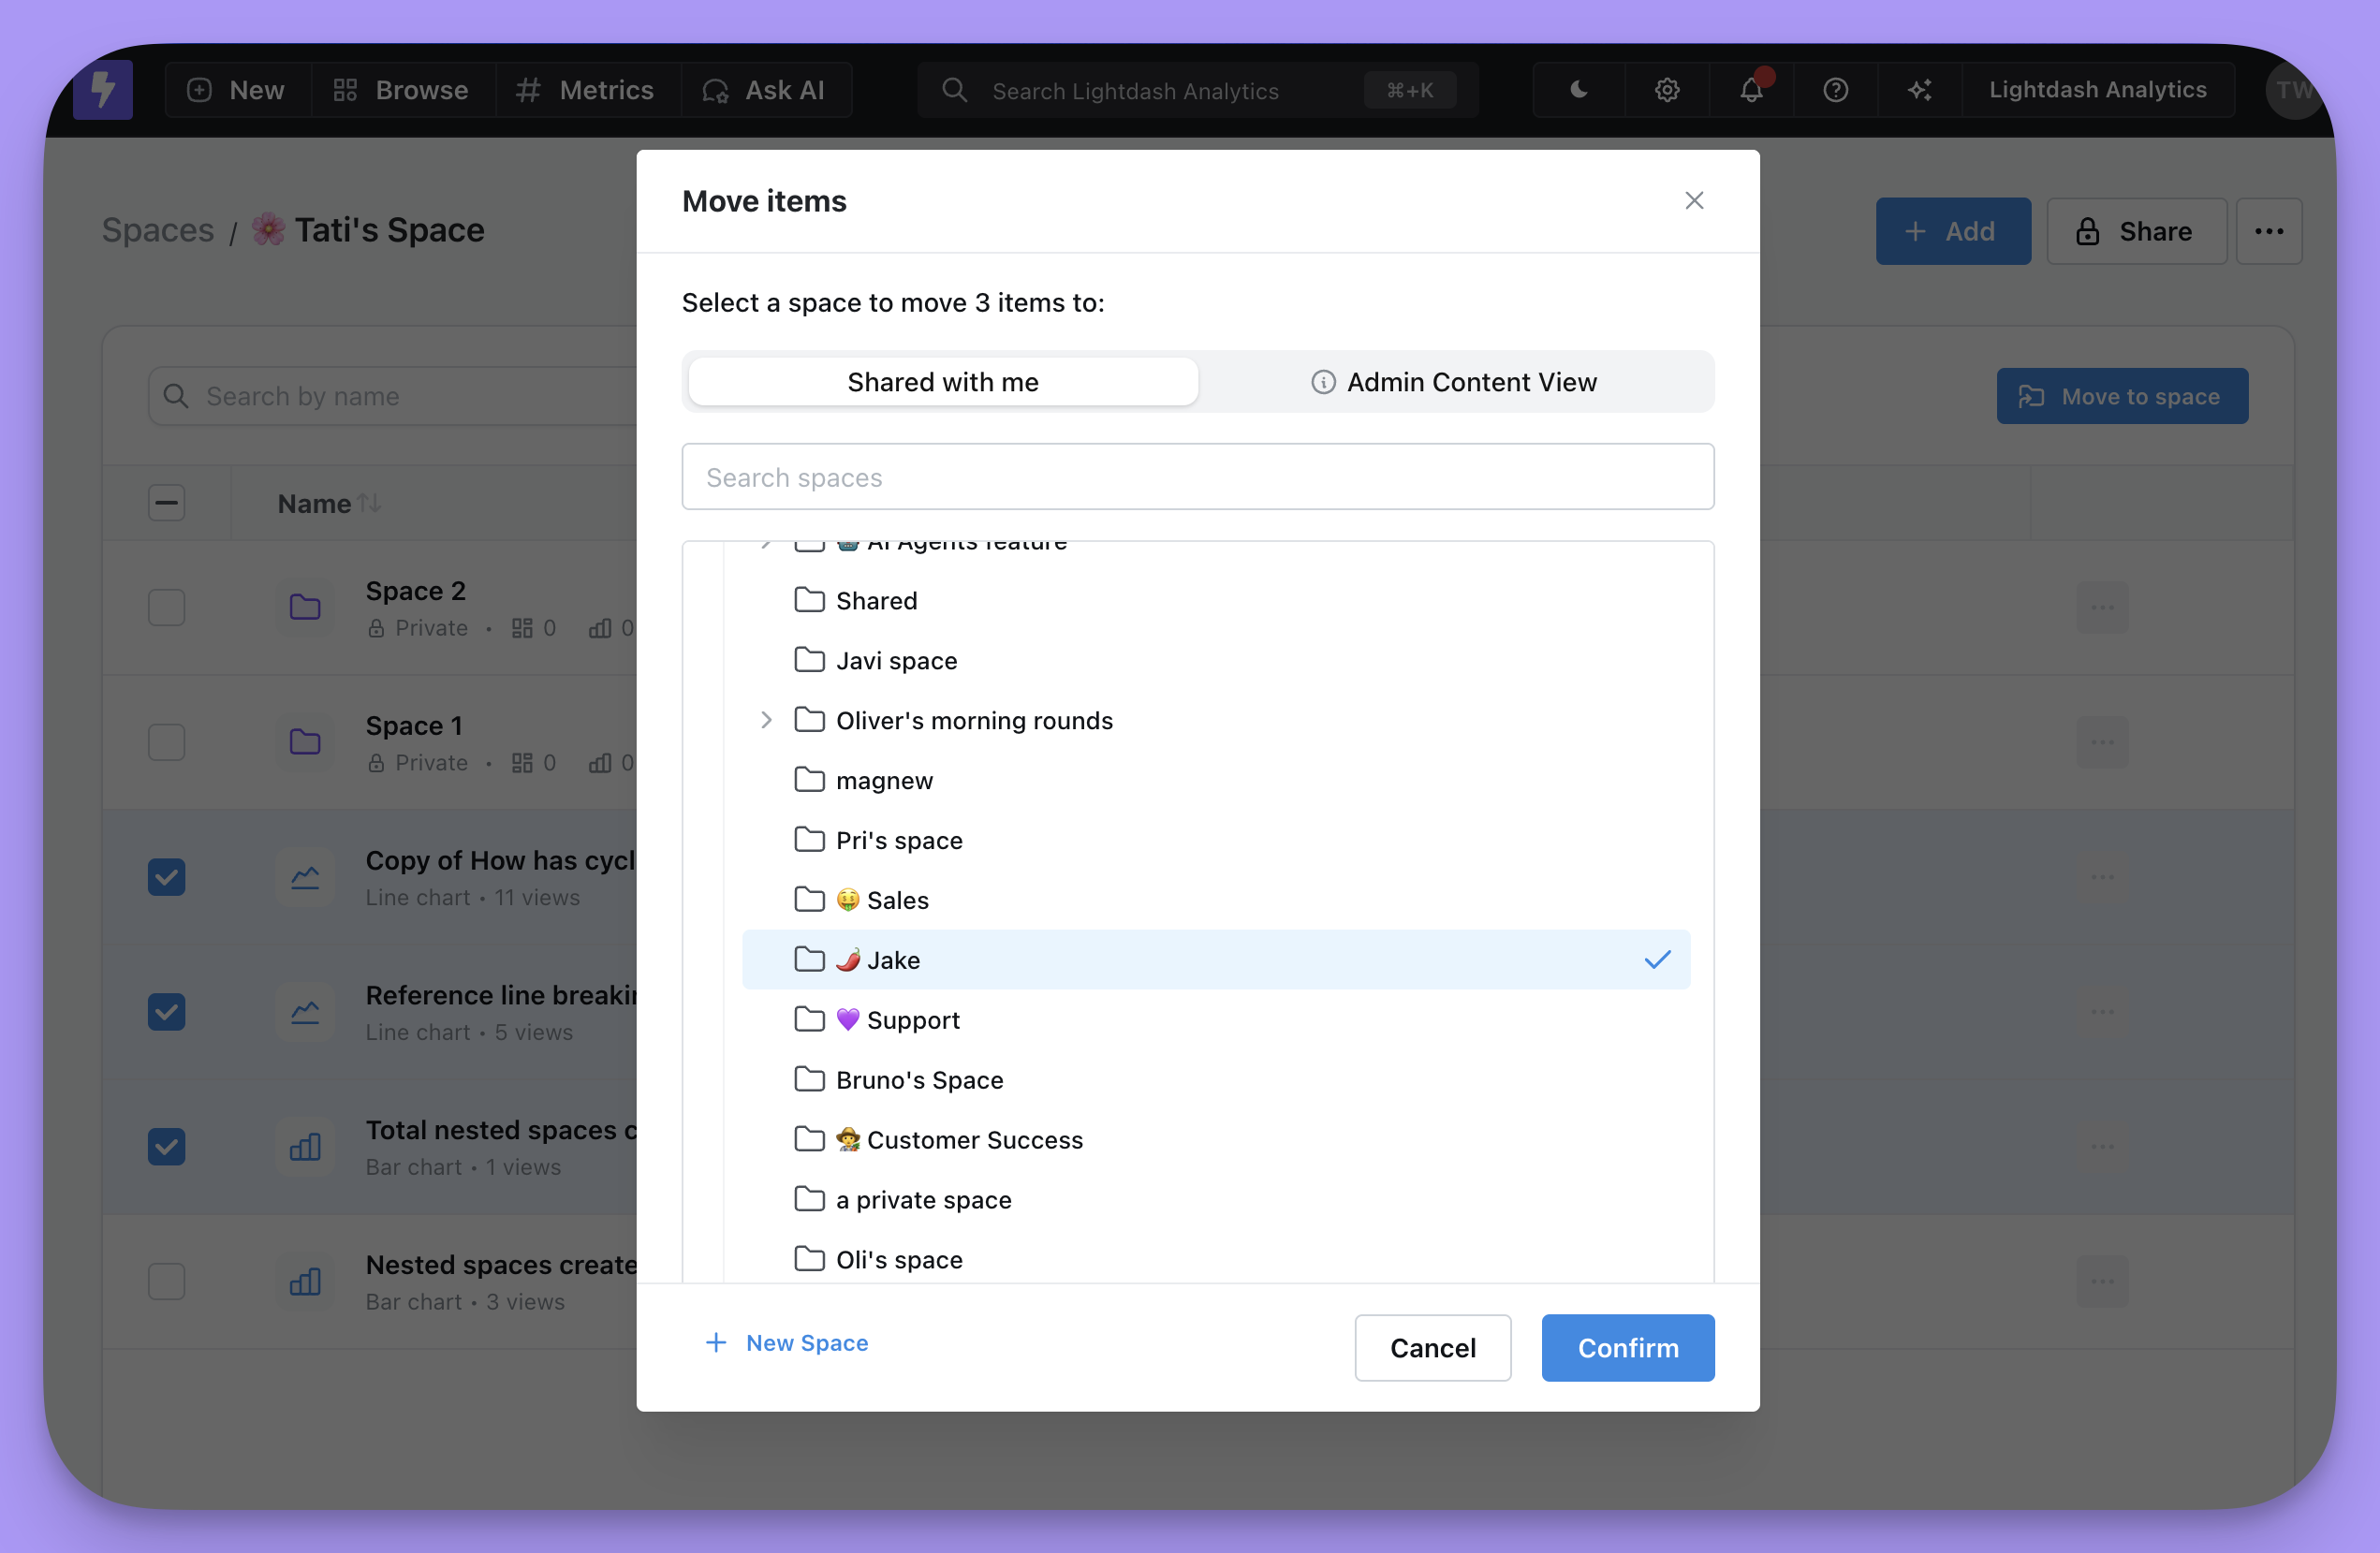The image size is (2380, 1553).
Task: Open the Lightdash Analytics project switcher
Action: click(x=2097, y=90)
